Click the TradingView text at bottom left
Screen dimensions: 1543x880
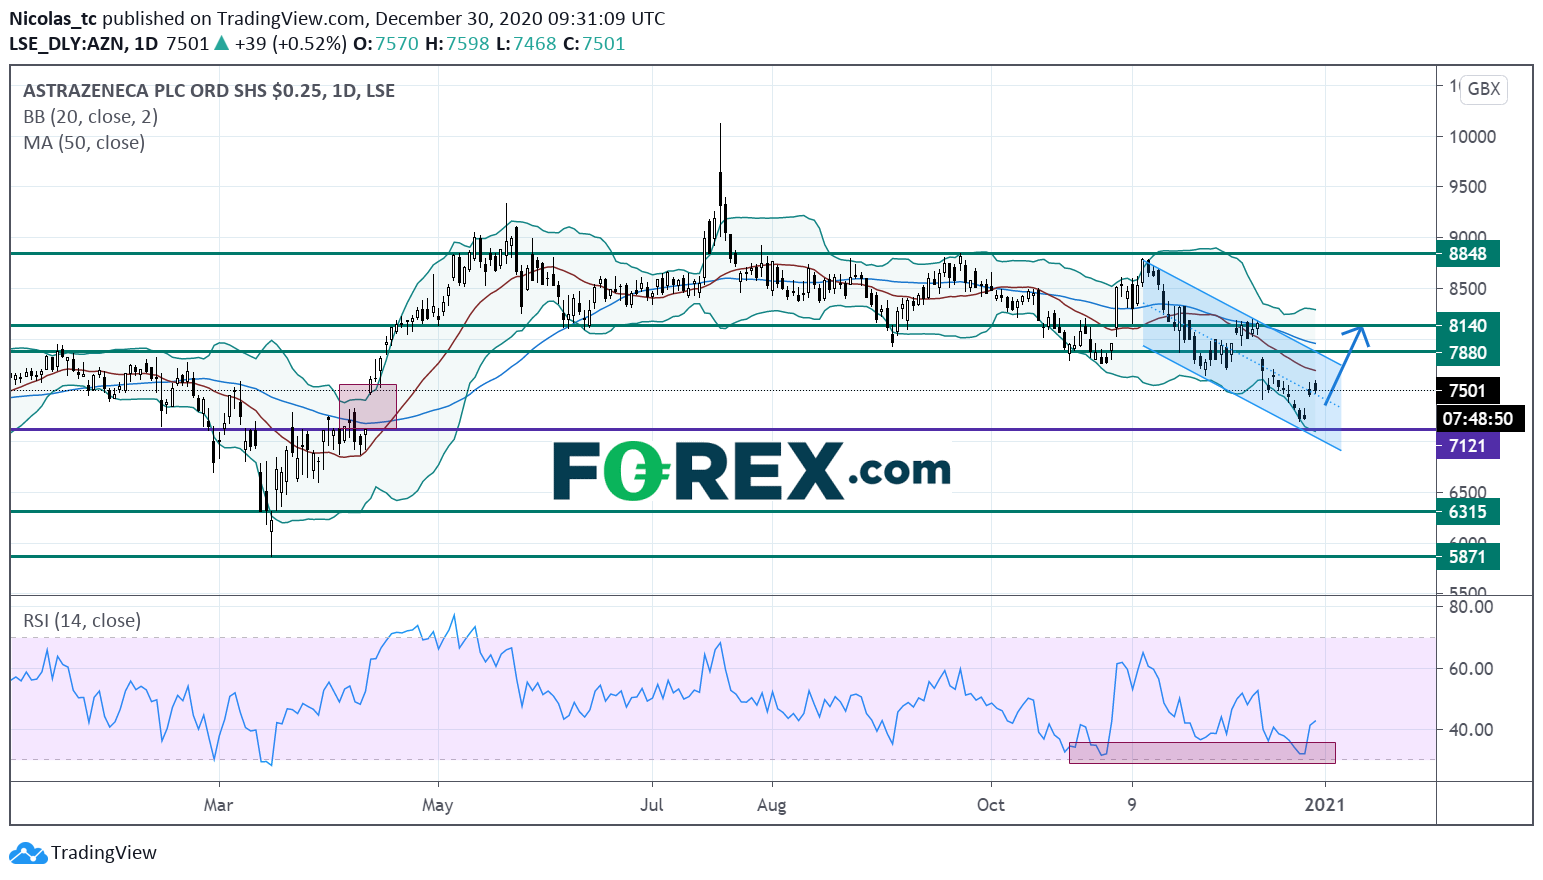pos(104,853)
